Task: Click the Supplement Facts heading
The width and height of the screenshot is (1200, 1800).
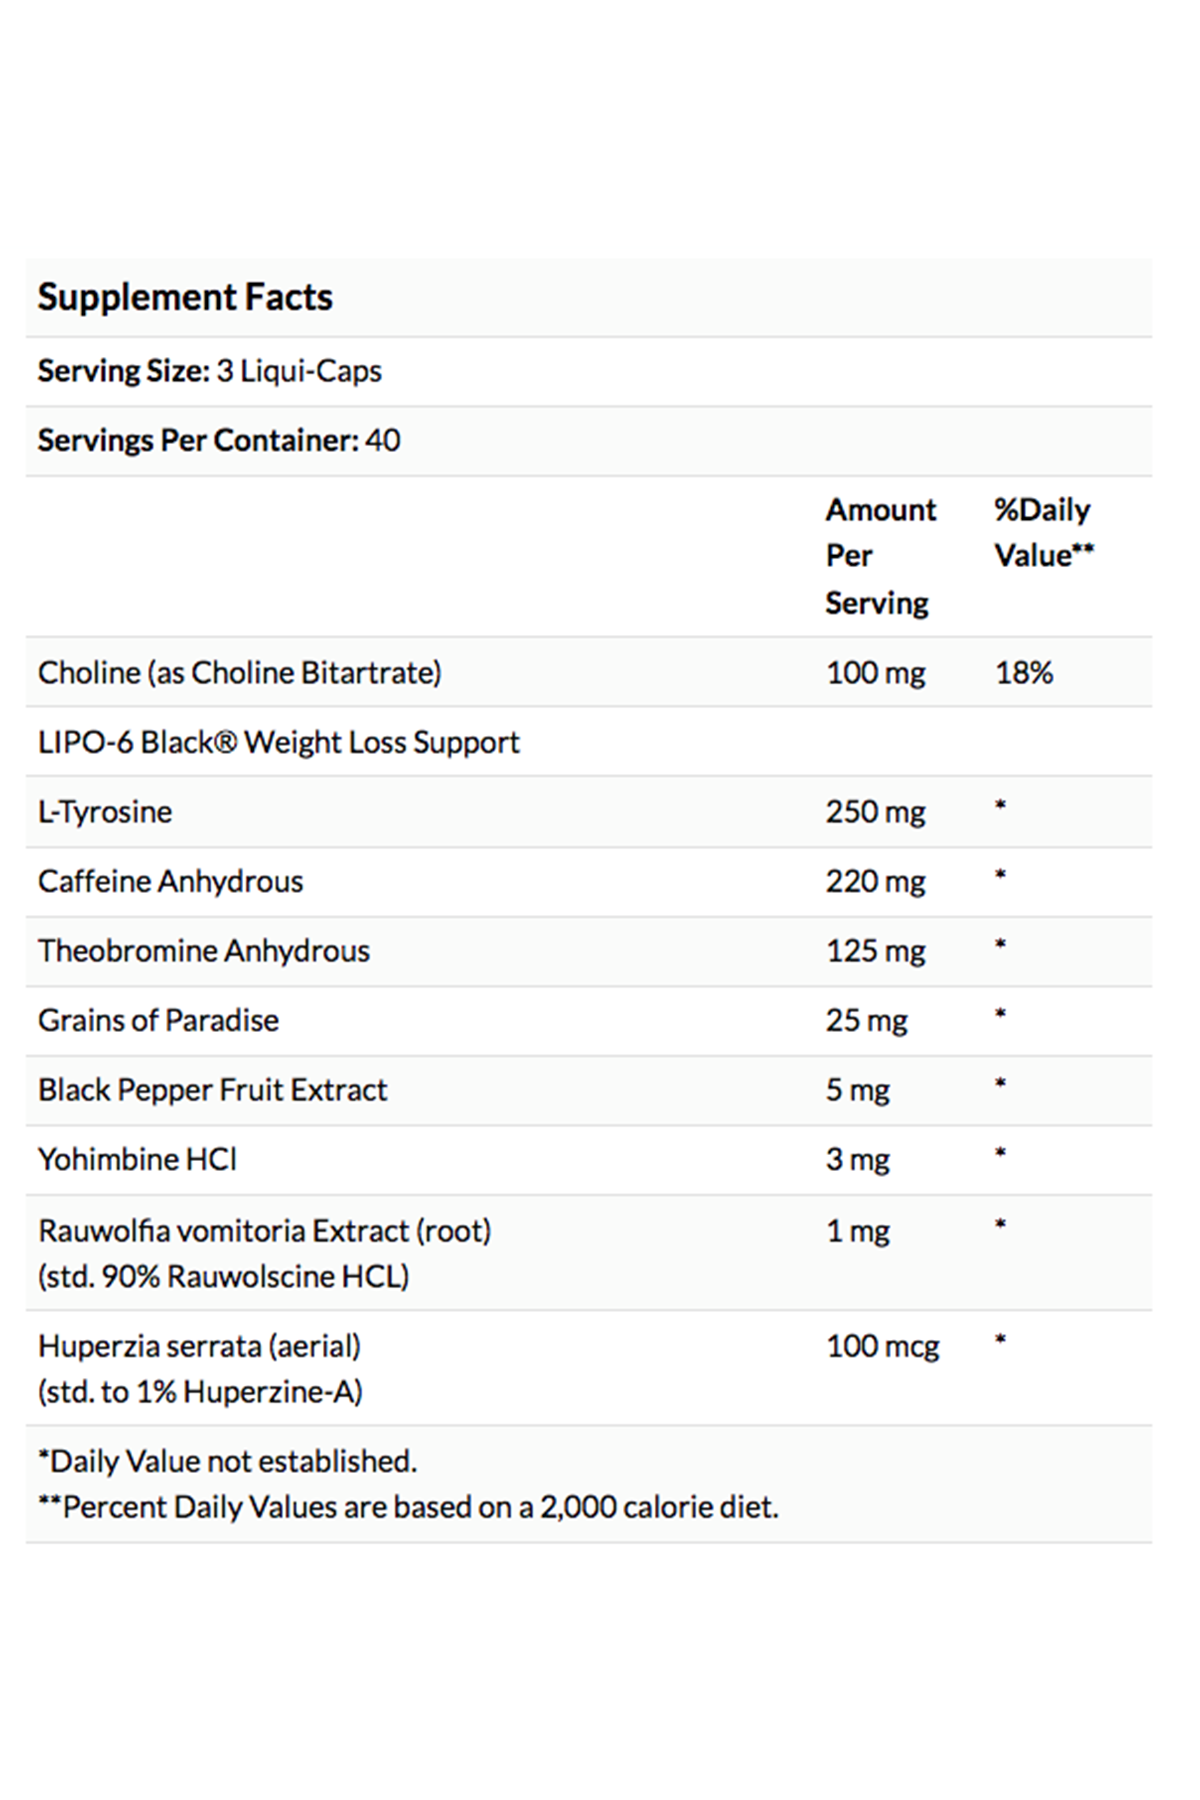Action: tap(185, 297)
